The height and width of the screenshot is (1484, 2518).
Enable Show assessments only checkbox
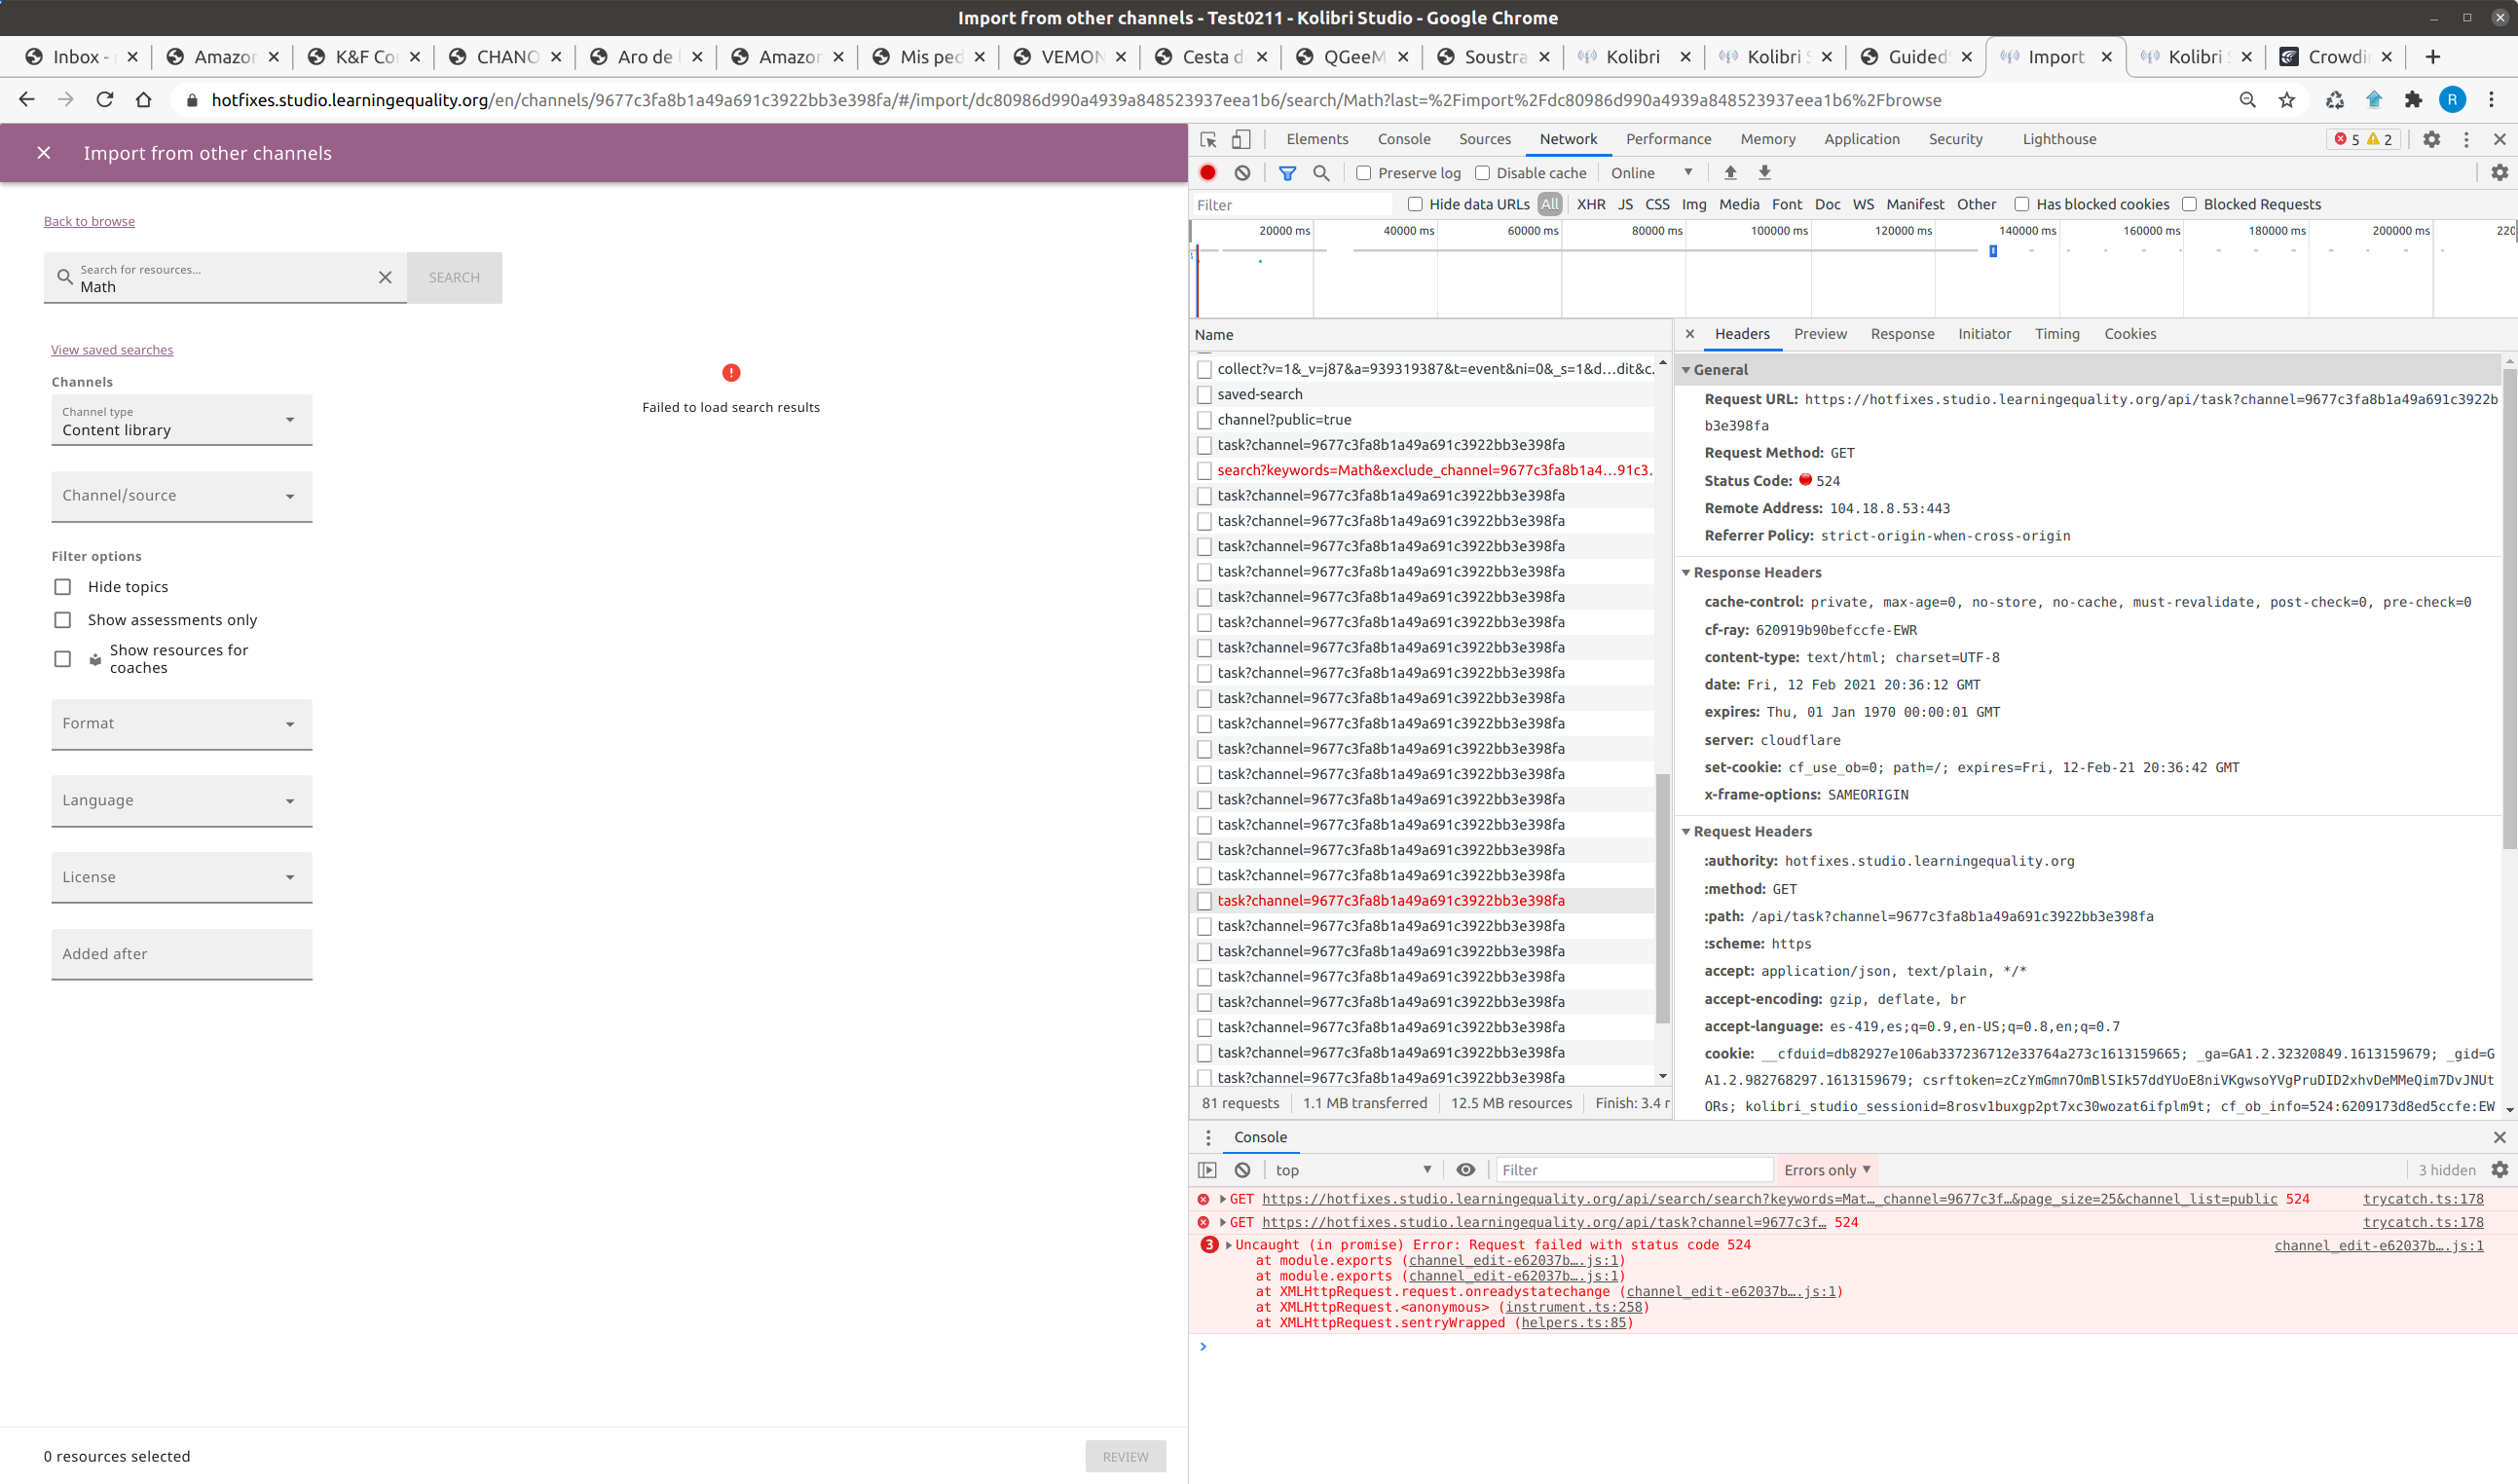pyautogui.click(x=63, y=620)
